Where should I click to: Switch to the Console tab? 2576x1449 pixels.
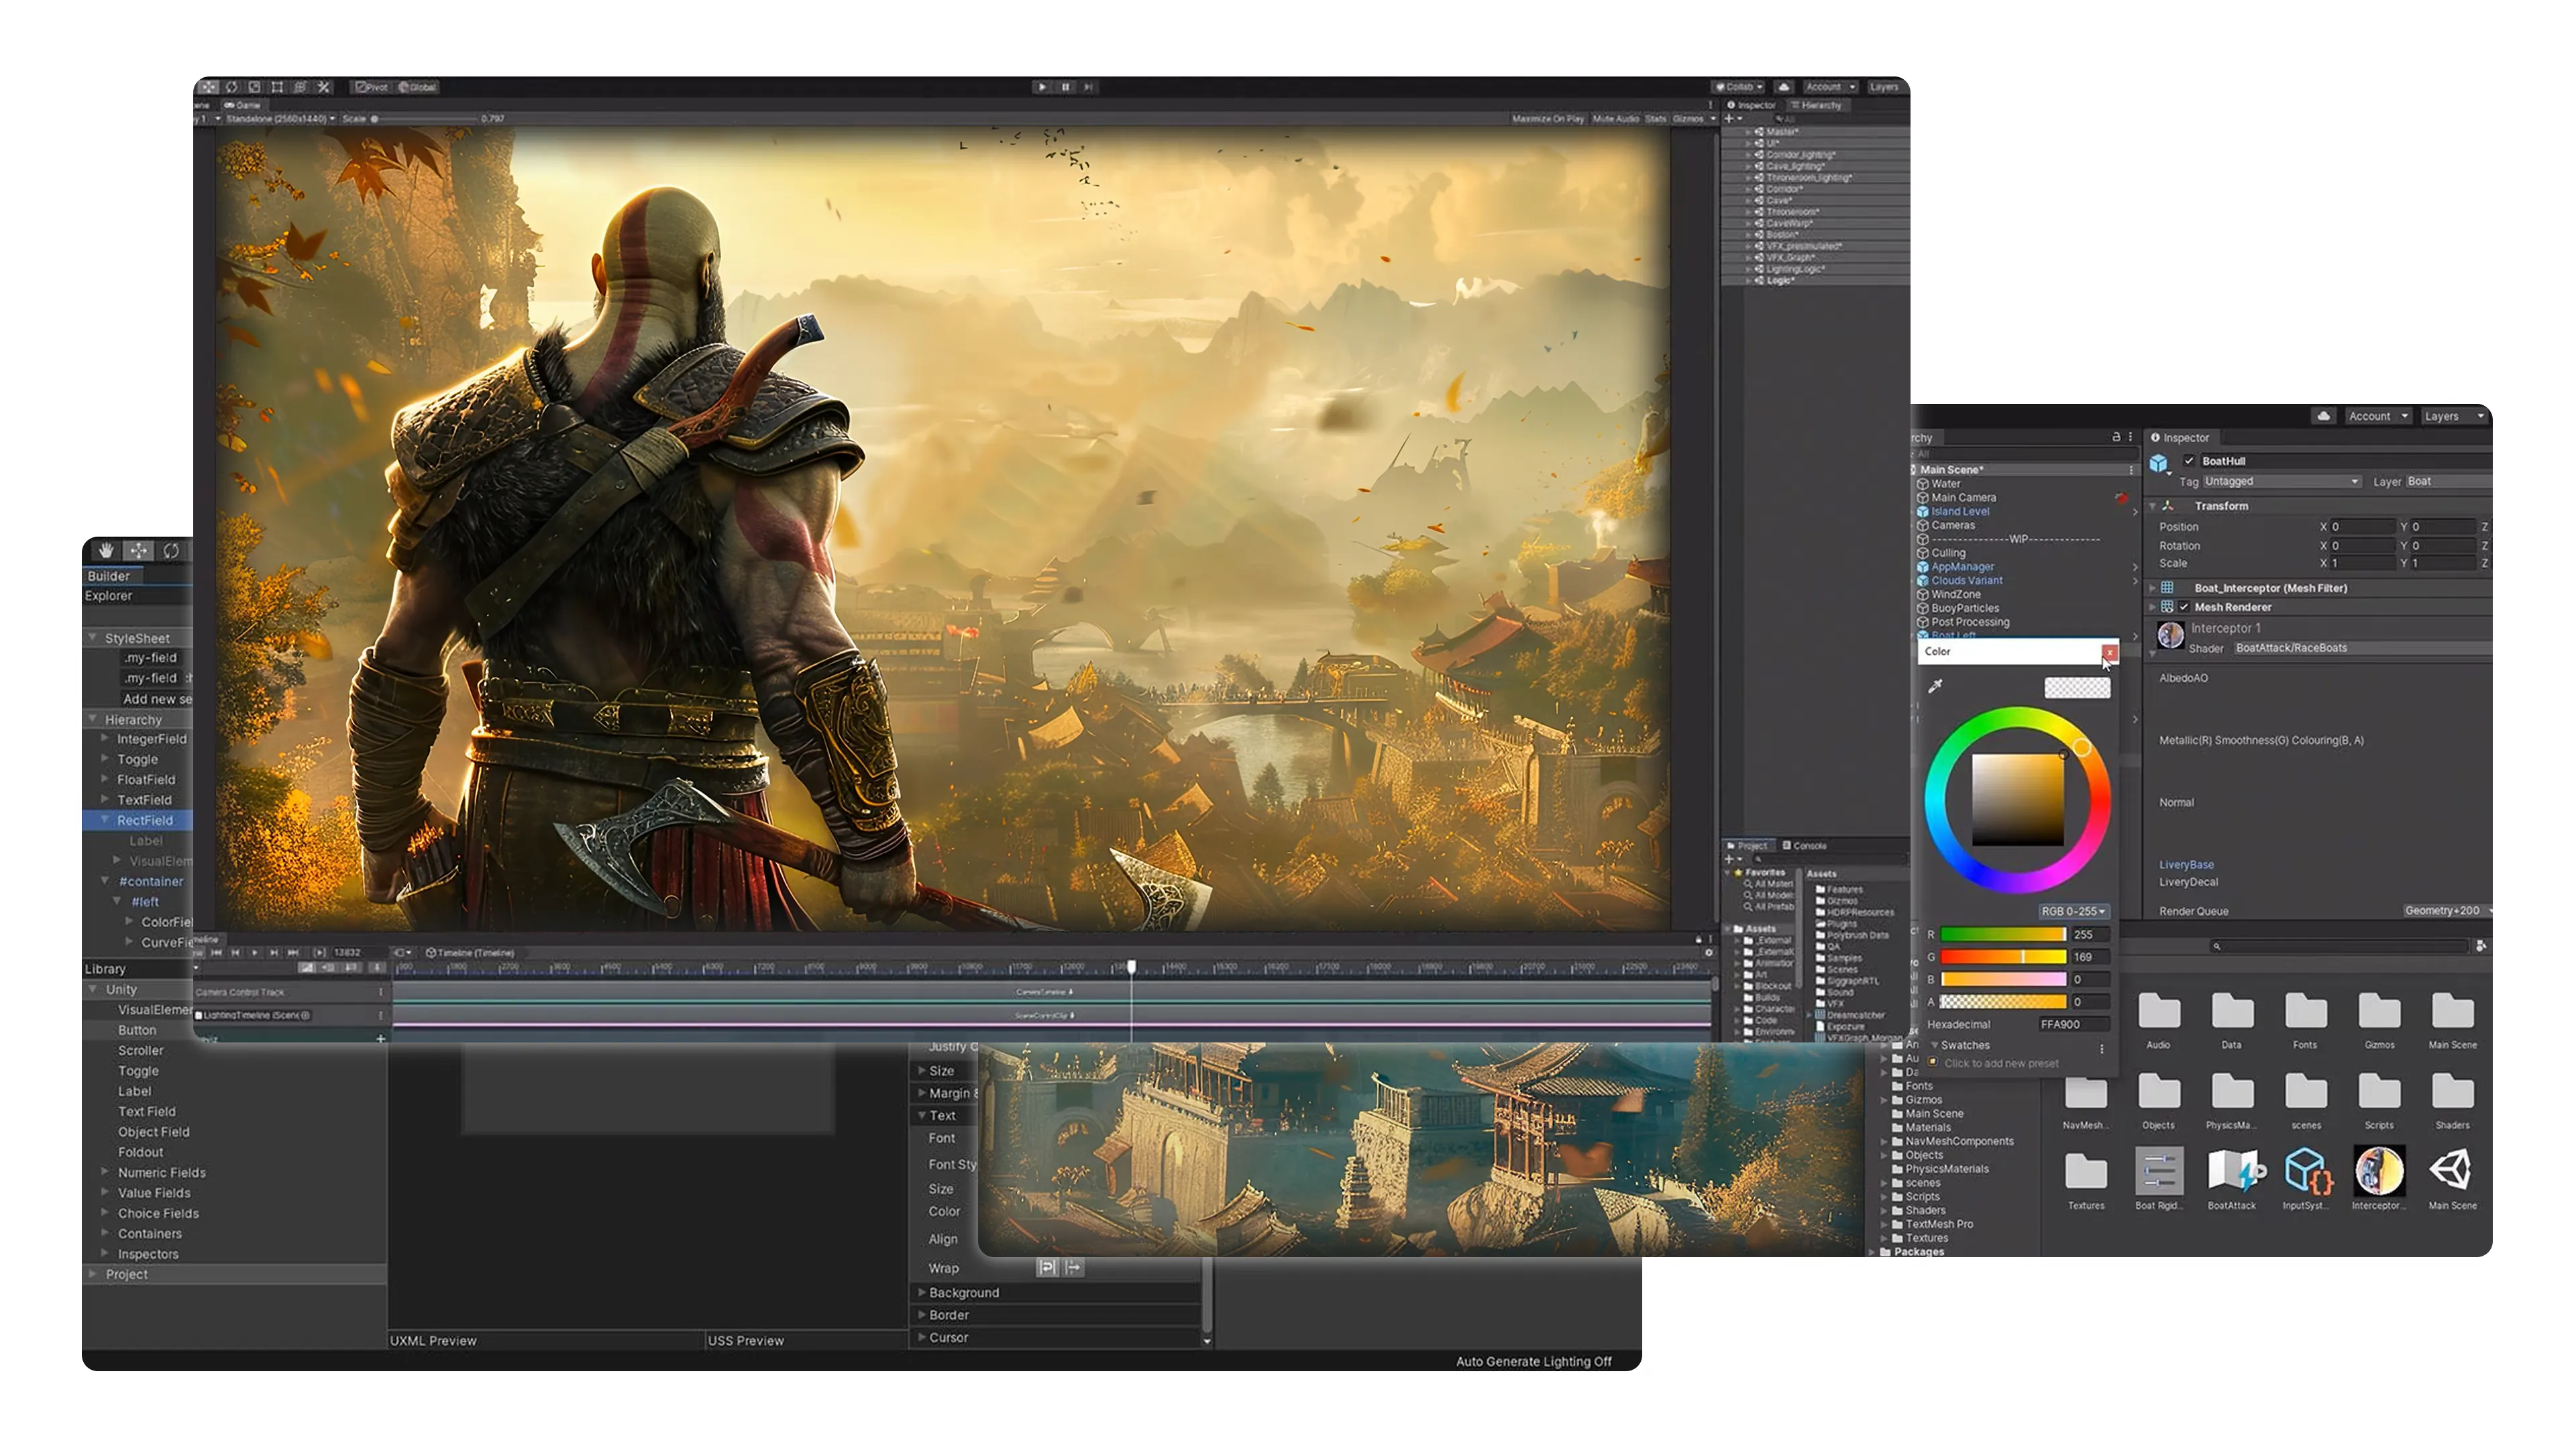[x=1805, y=846]
